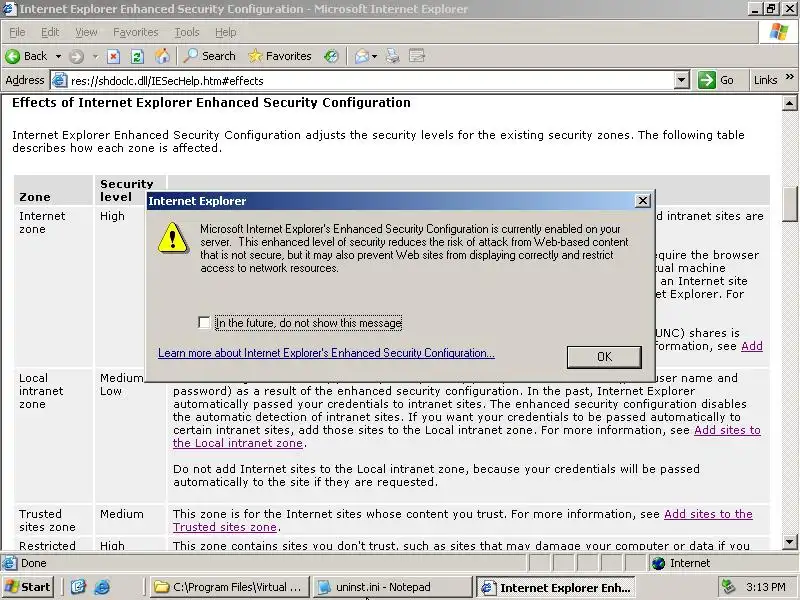The height and width of the screenshot is (600, 800).
Task: Print the page with the printer icon
Action: (x=392, y=56)
